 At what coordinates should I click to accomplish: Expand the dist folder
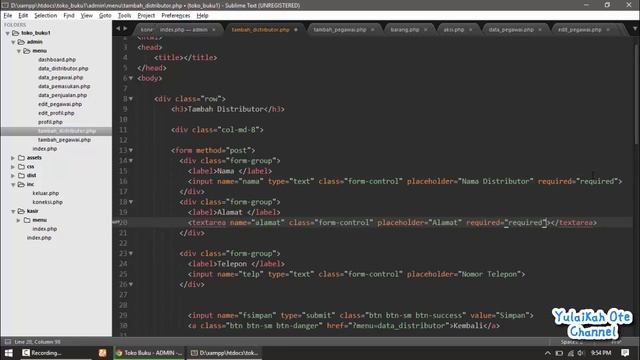pyautogui.click(x=13, y=176)
